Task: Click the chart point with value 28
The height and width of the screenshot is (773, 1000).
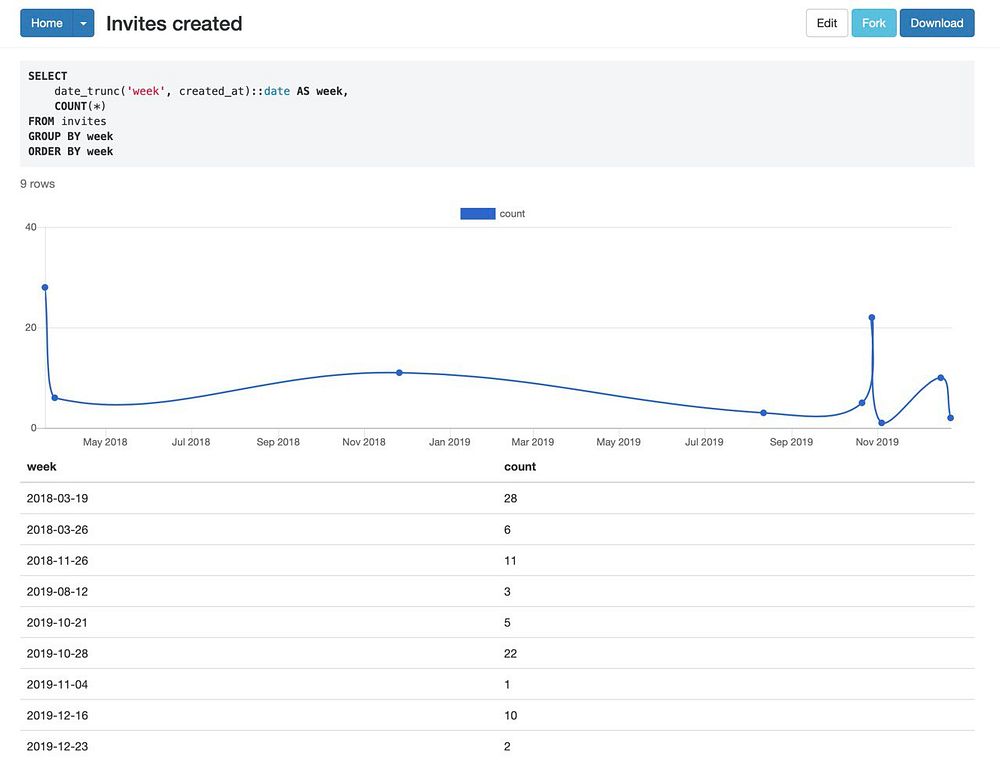Action: pos(45,288)
